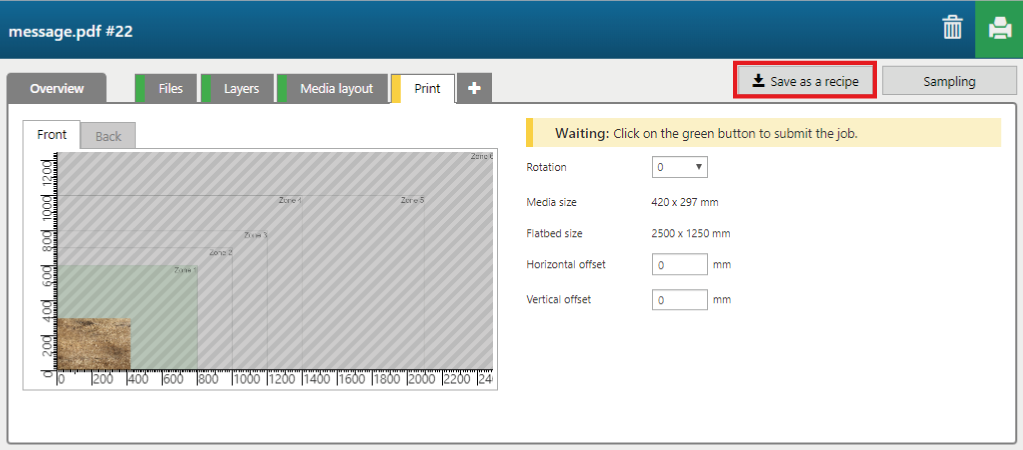Show the Front side preview

(52, 135)
